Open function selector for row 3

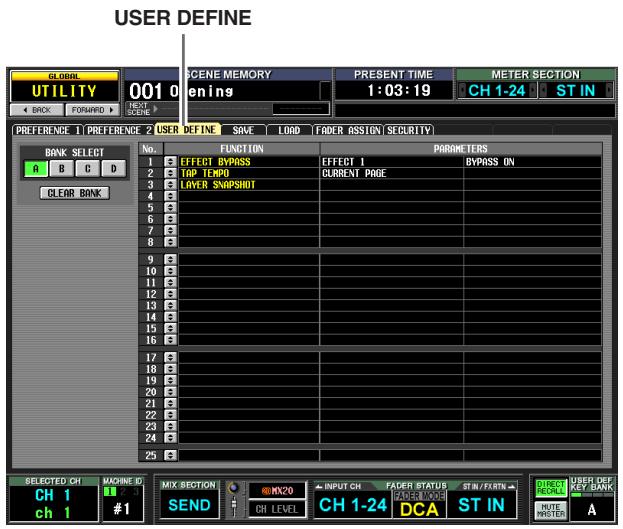click(170, 185)
